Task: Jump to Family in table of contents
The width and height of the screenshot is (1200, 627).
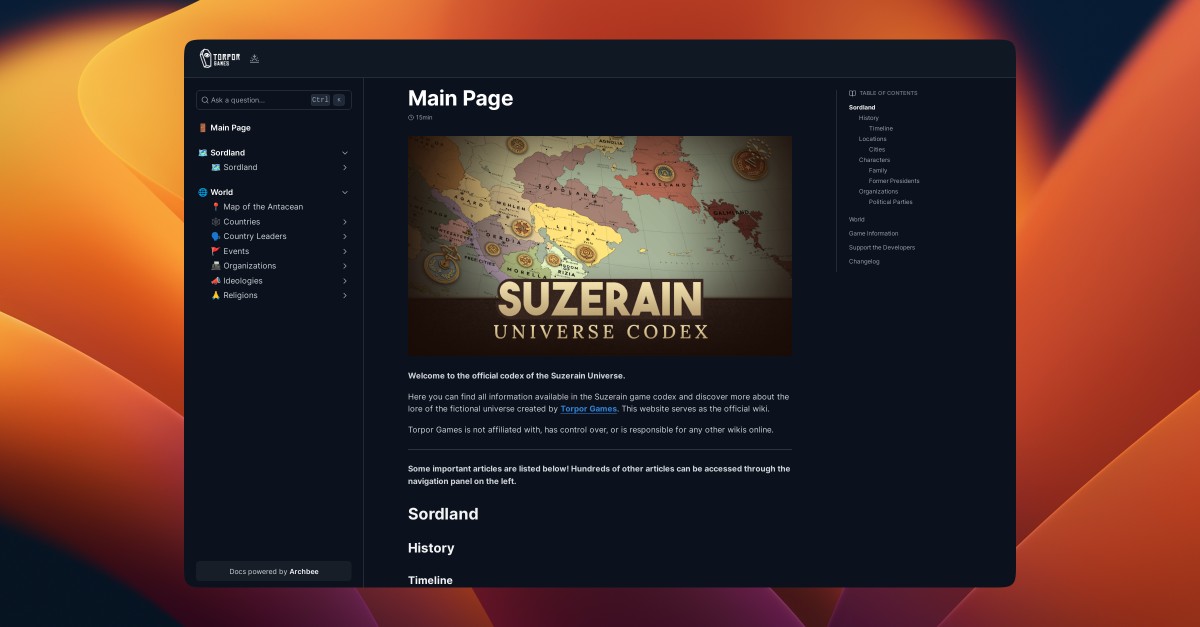Action: (878, 170)
